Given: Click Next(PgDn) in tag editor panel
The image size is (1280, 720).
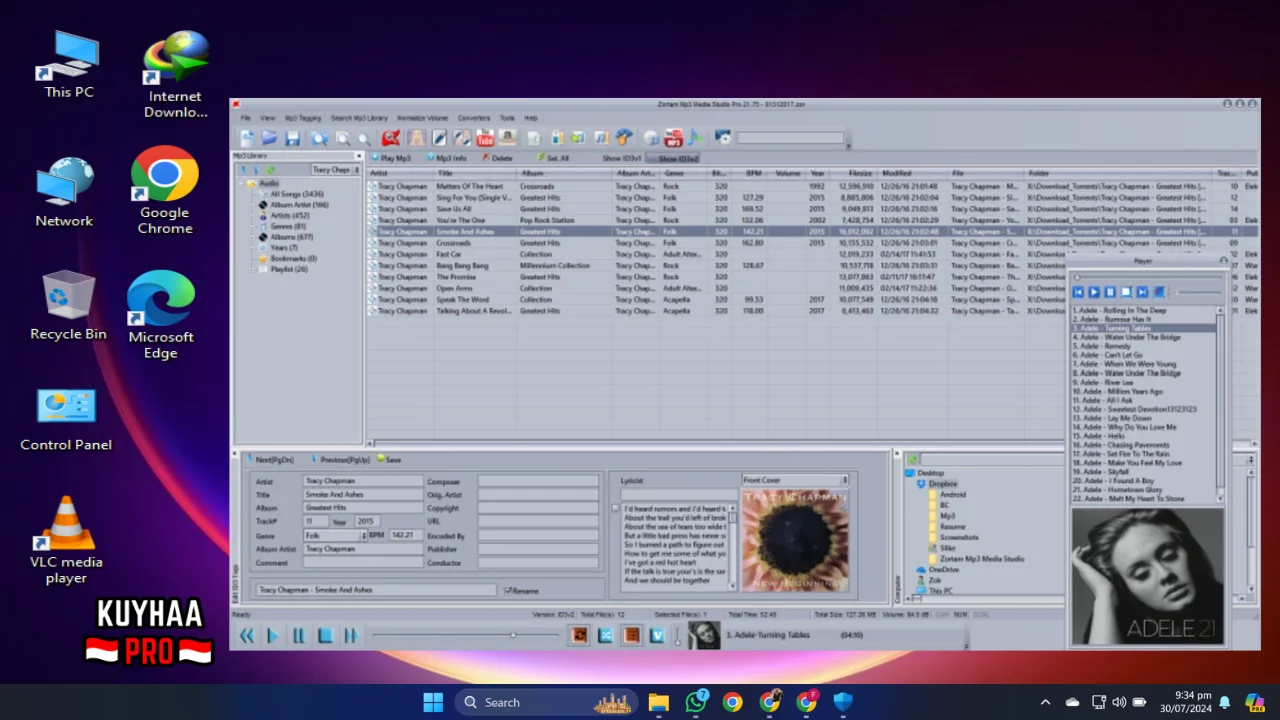Looking at the screenshot, I should pyautogui.click(x=271, y=460).
